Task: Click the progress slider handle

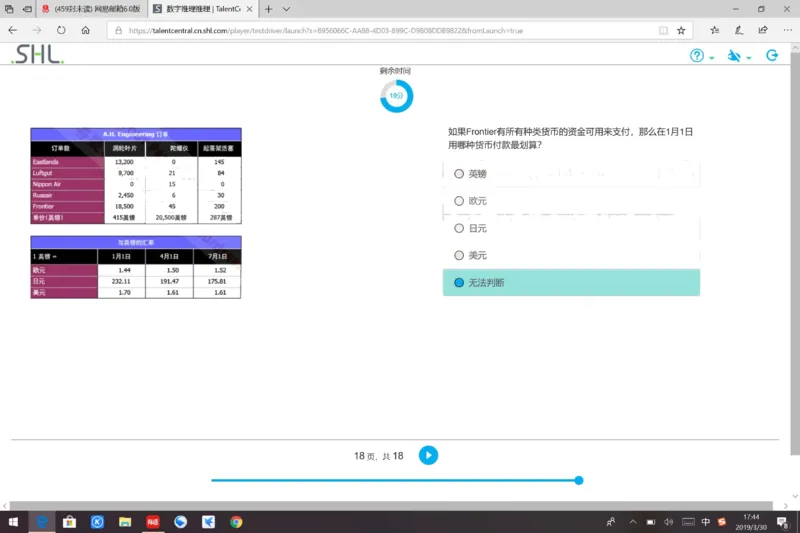Action: 579,480
